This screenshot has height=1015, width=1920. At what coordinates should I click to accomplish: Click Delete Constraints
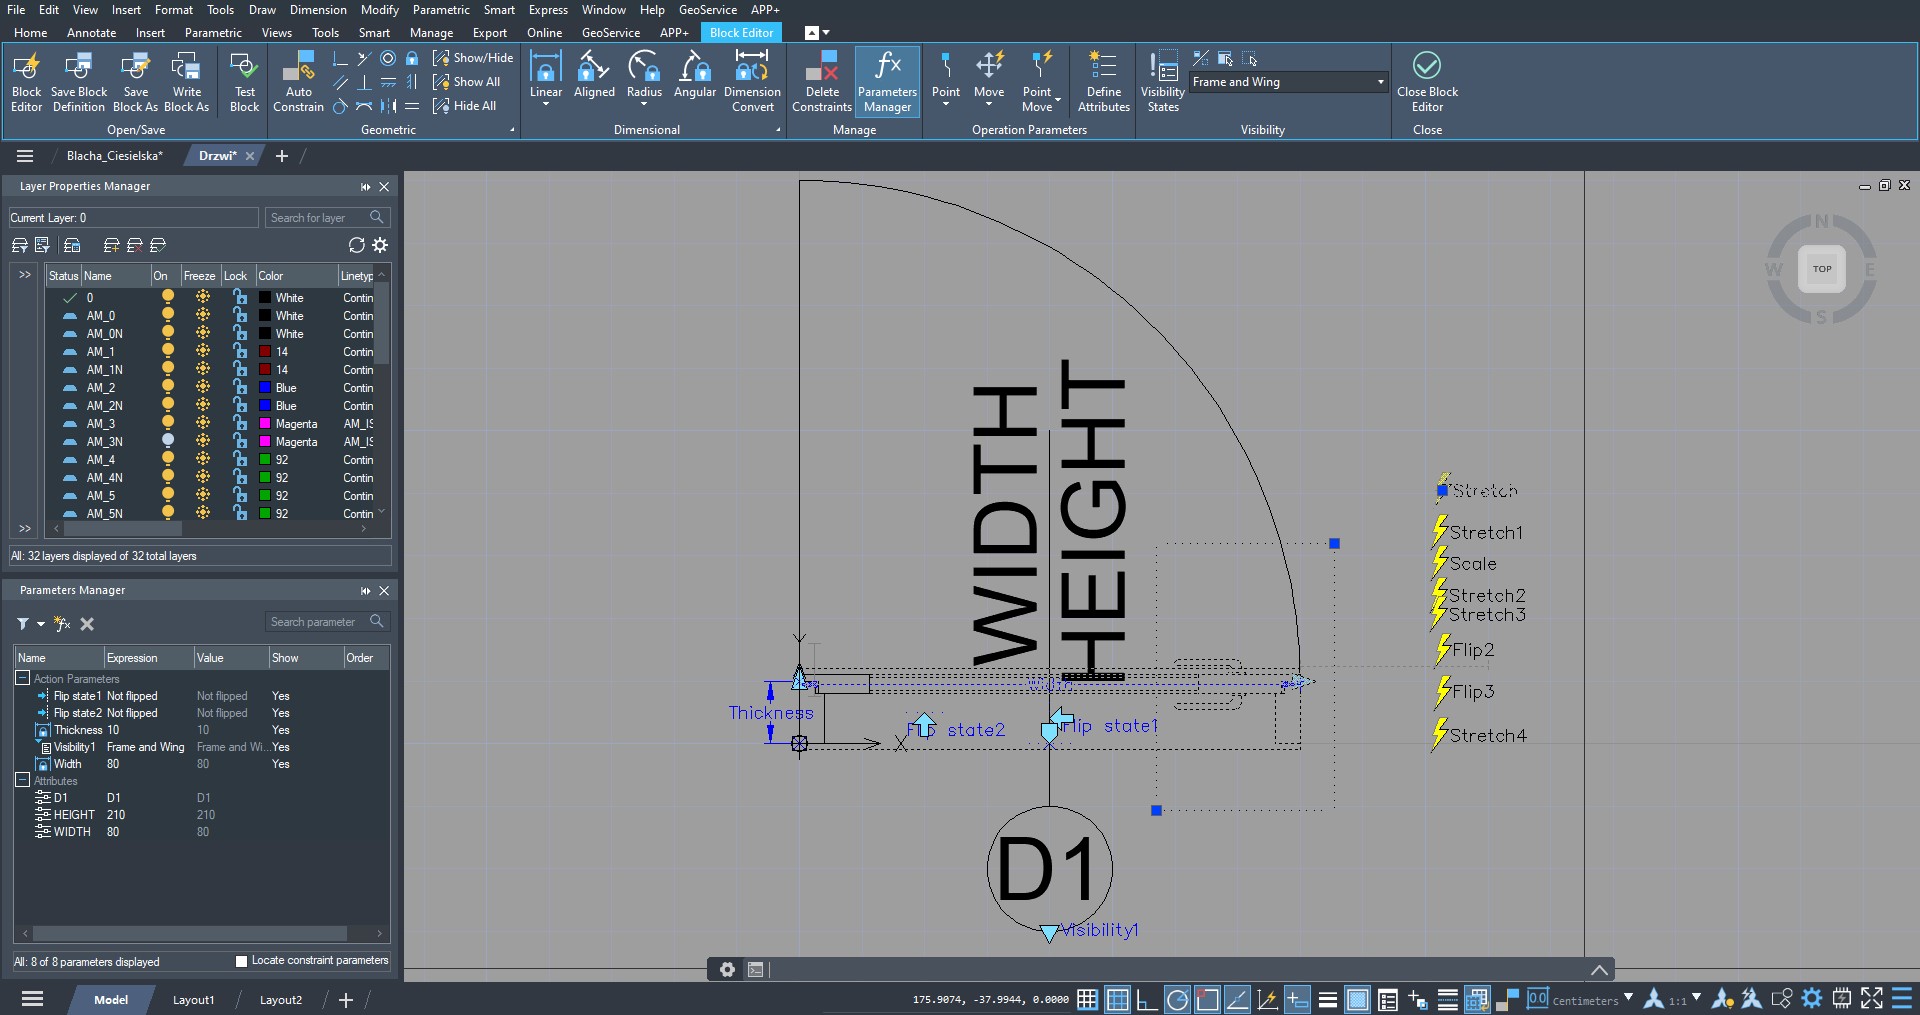coord(822,82)
